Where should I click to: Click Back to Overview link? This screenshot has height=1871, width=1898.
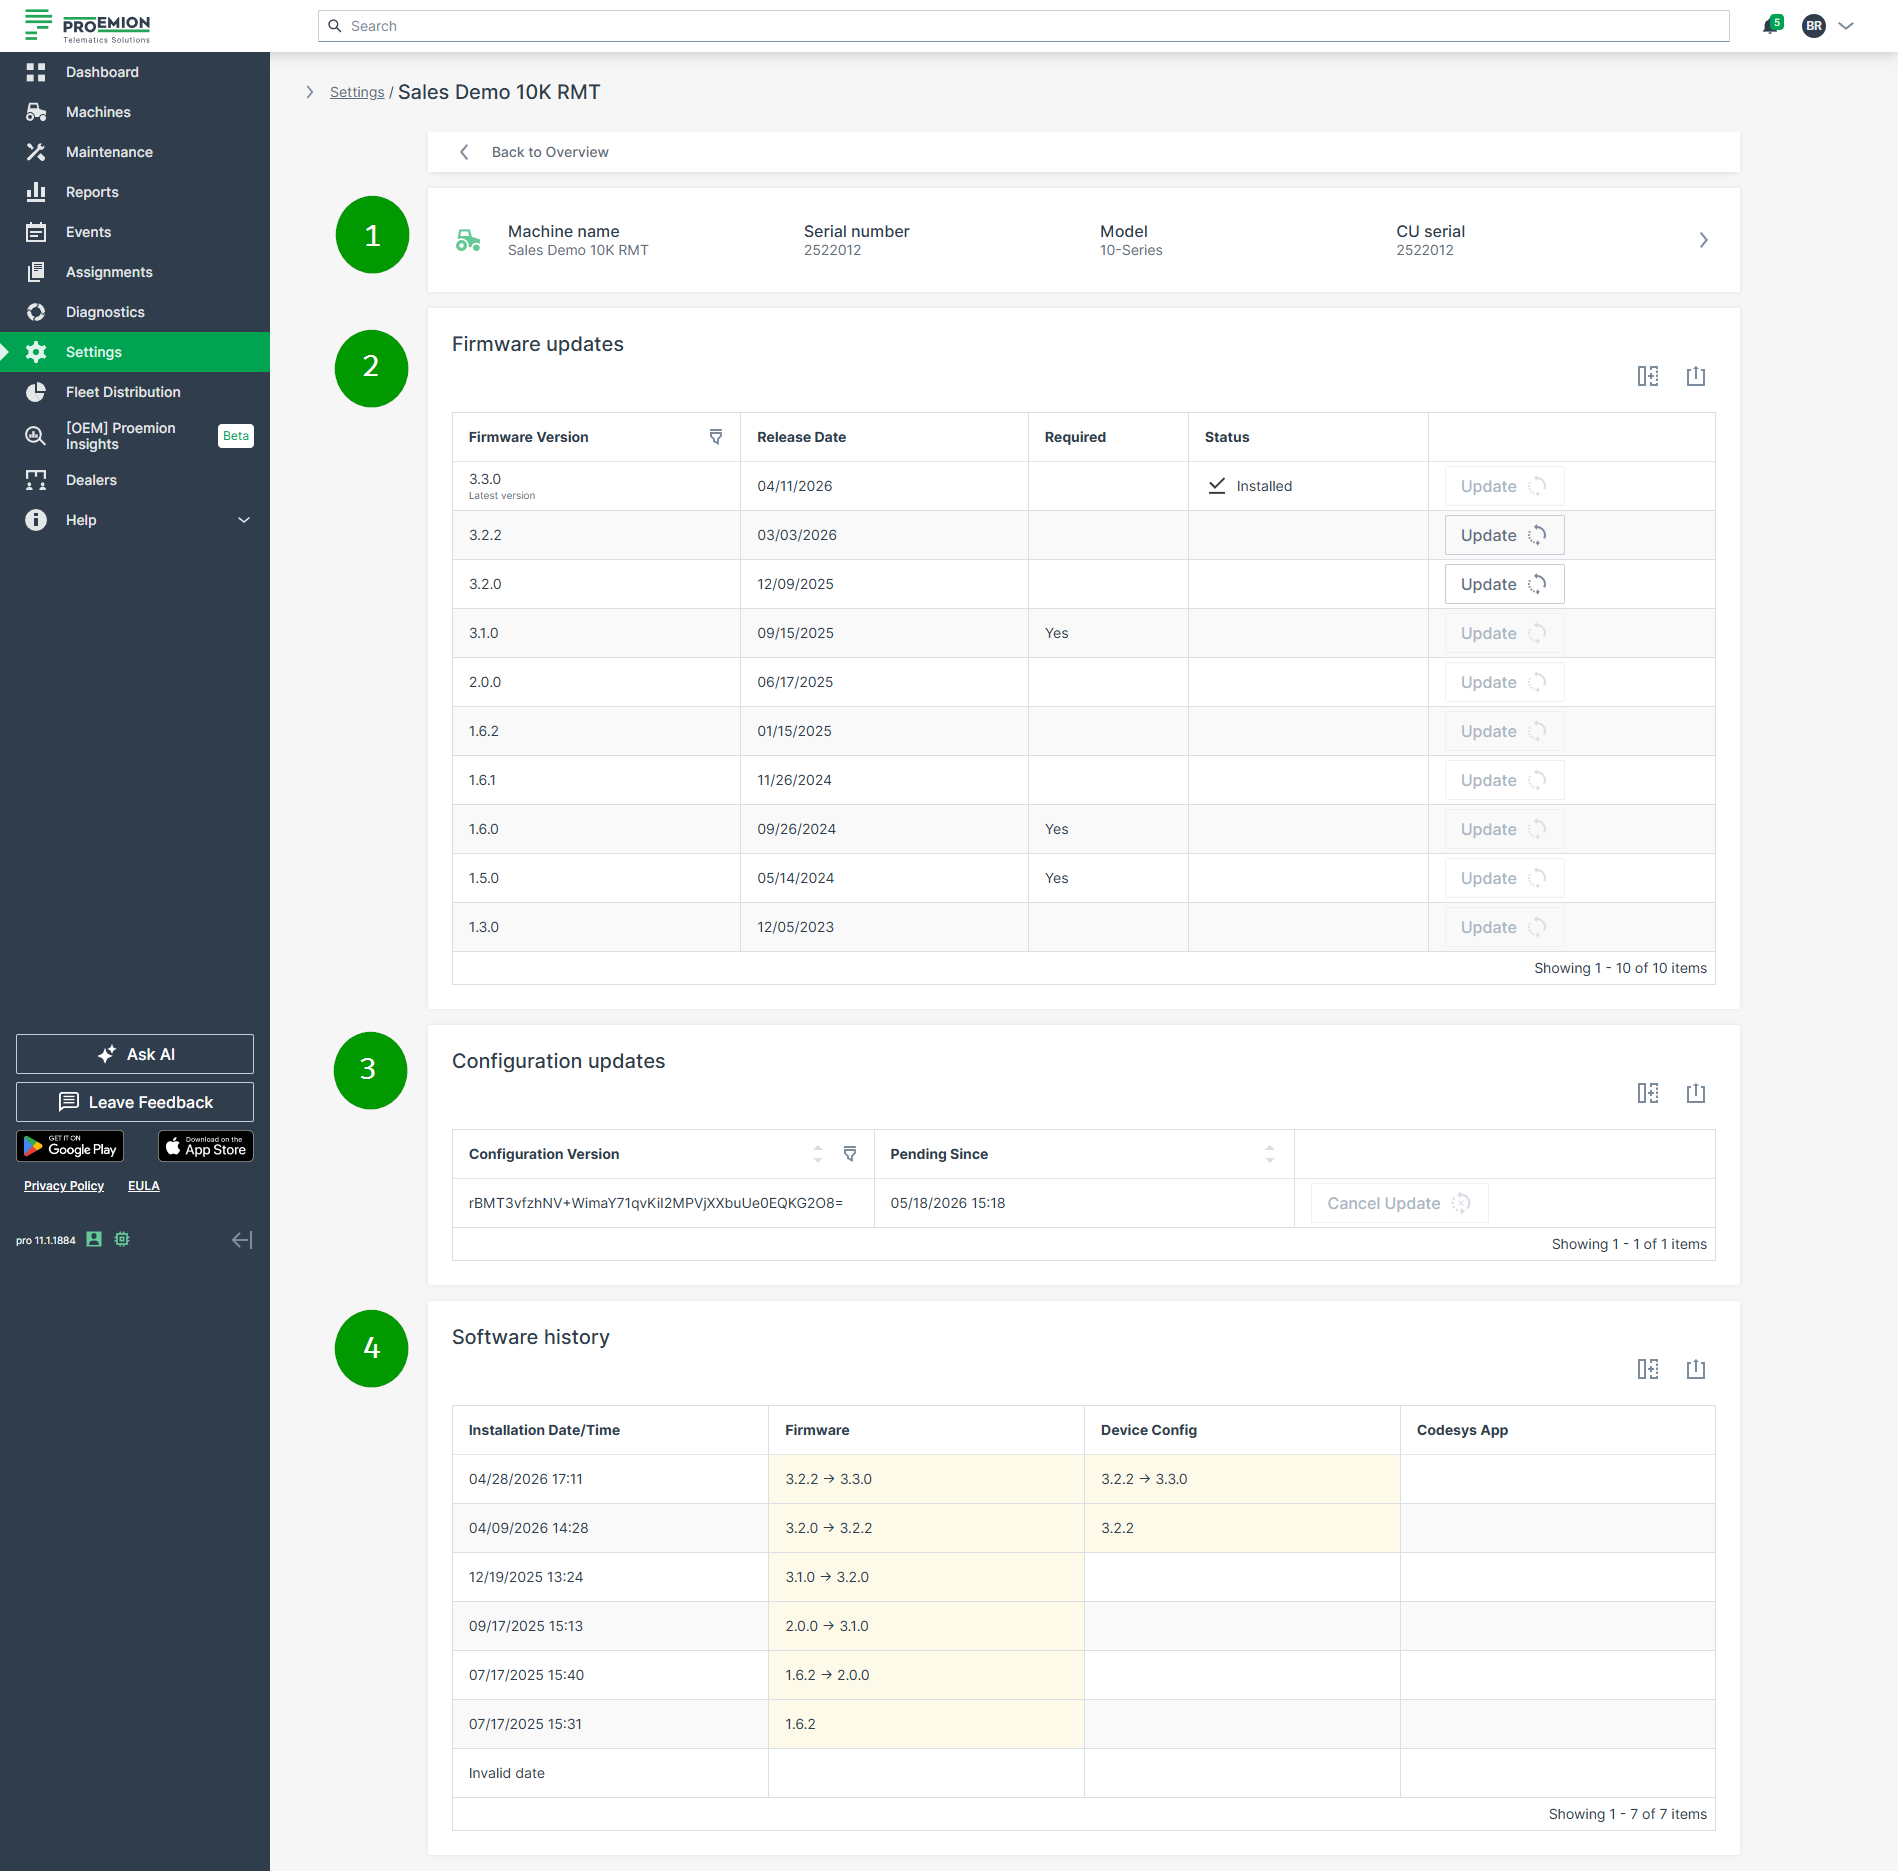[x=549, y=152]
